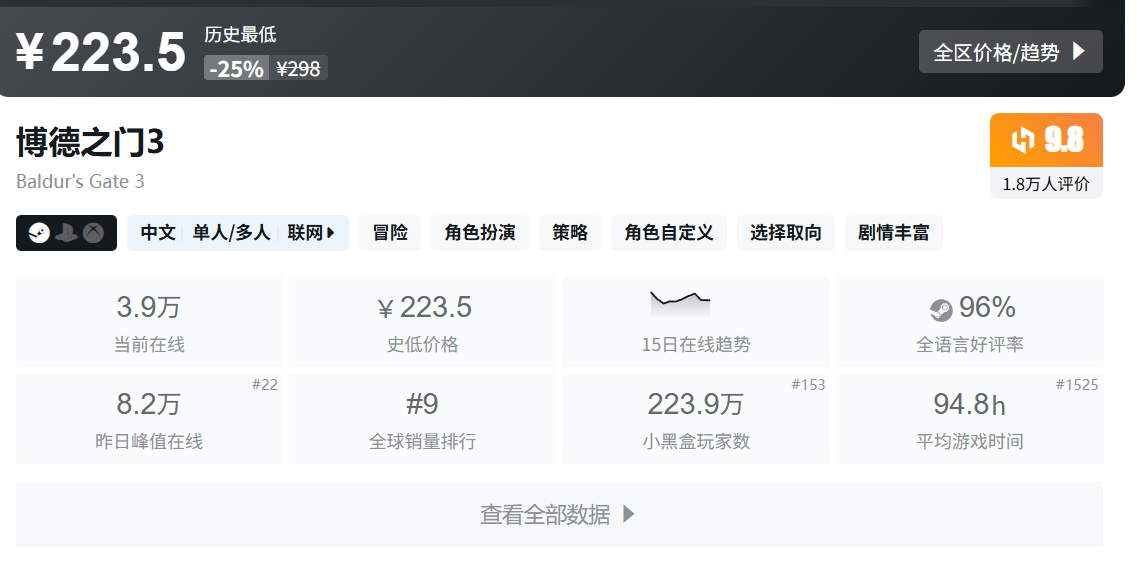Image resolution: width=1137 pixels, height=567 pixels.
Task: Click the 历史最低 lowest-price label
Action: pyautogui.click(x=240, y=34)
